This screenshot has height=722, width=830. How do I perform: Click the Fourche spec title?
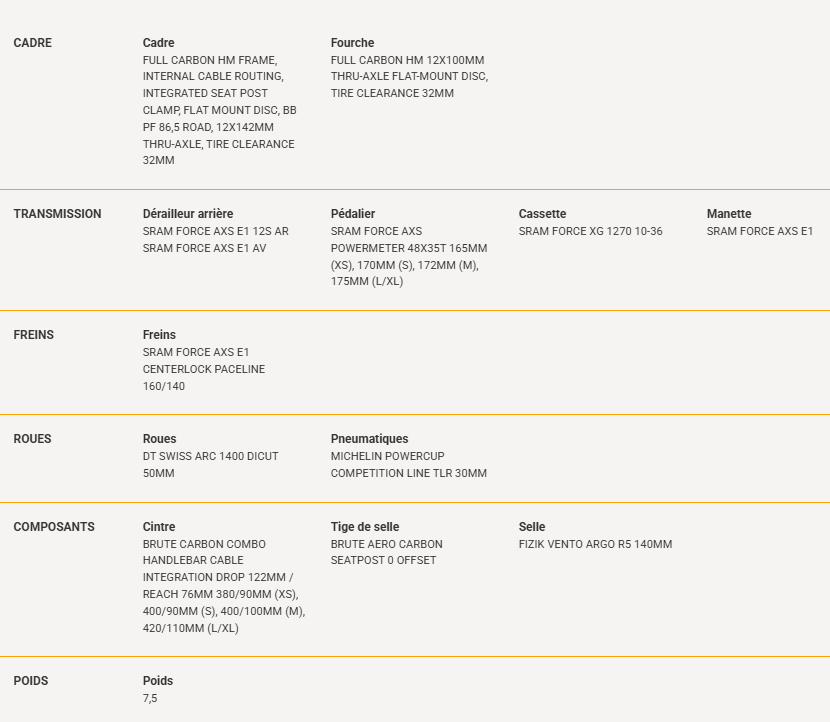pos(352,43)
